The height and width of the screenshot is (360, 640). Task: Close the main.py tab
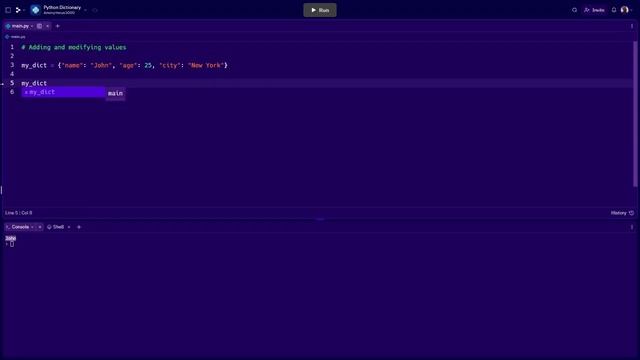click(x=47, y=26)
